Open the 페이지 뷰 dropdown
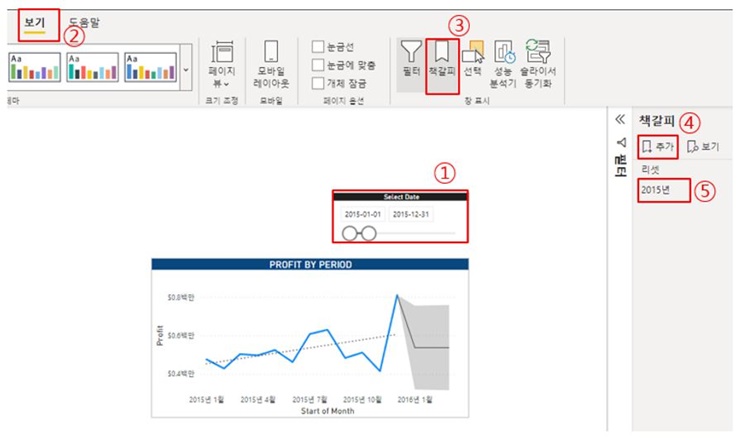Viewport: 740px width, 439px height. (x=221, y=64)
